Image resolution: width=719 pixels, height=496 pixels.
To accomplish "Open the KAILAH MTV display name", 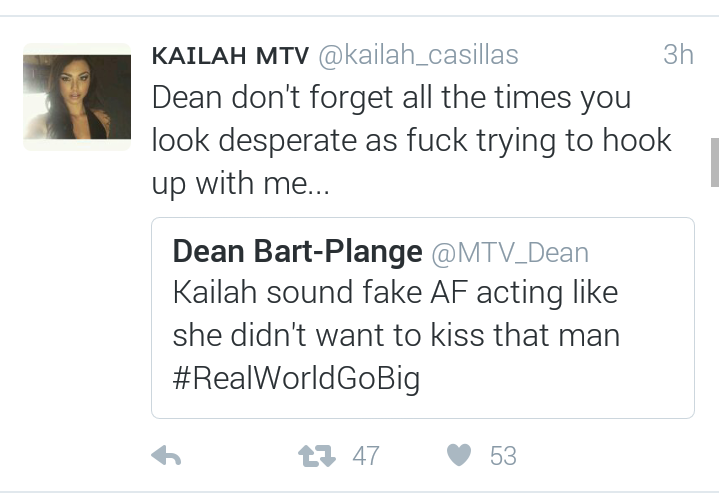I will coord(230,56).
